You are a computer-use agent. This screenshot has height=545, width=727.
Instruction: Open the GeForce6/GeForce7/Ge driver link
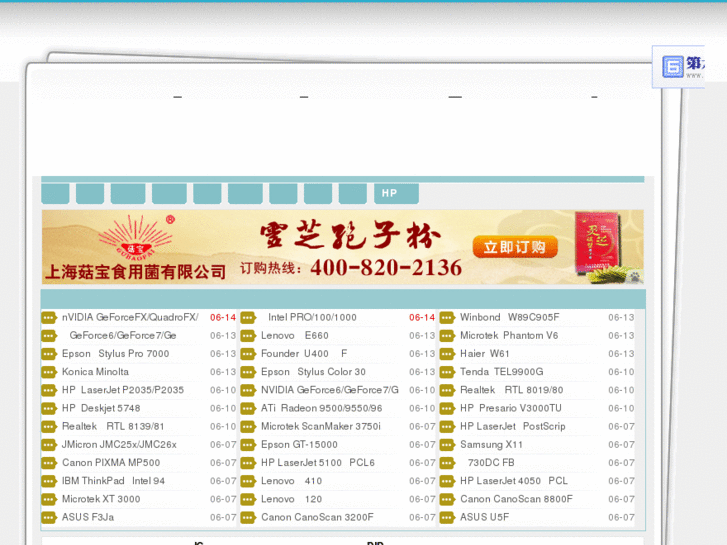[123, 335]
